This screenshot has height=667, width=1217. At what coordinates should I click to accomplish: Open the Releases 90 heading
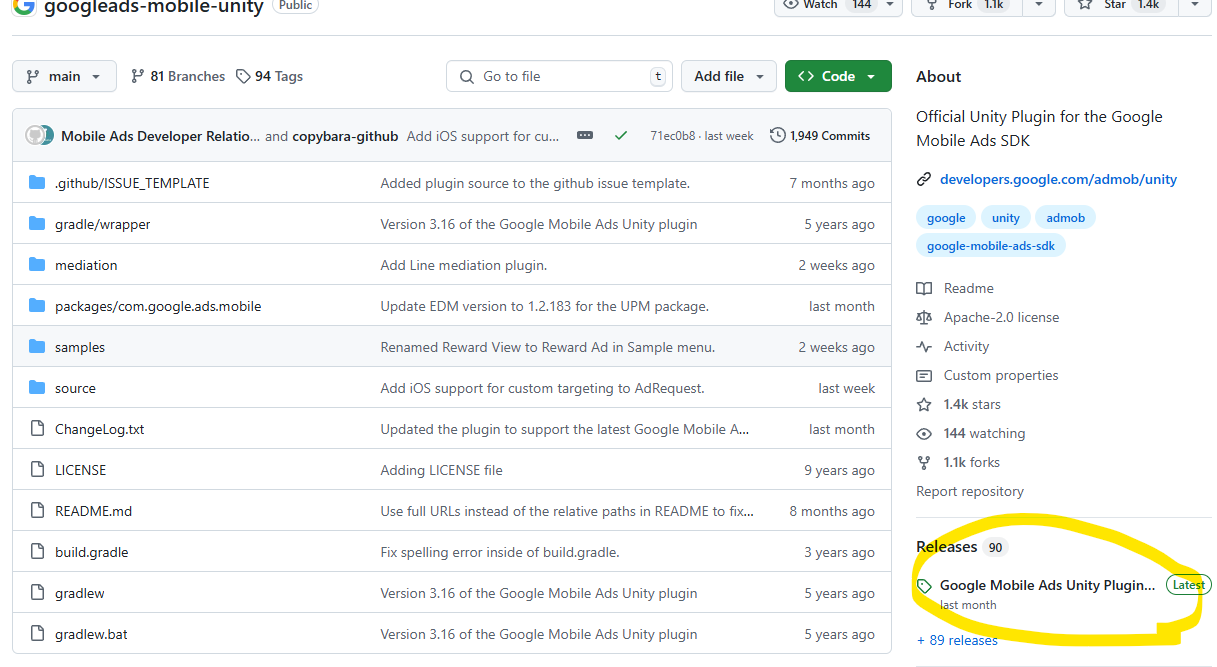(960, 547)
